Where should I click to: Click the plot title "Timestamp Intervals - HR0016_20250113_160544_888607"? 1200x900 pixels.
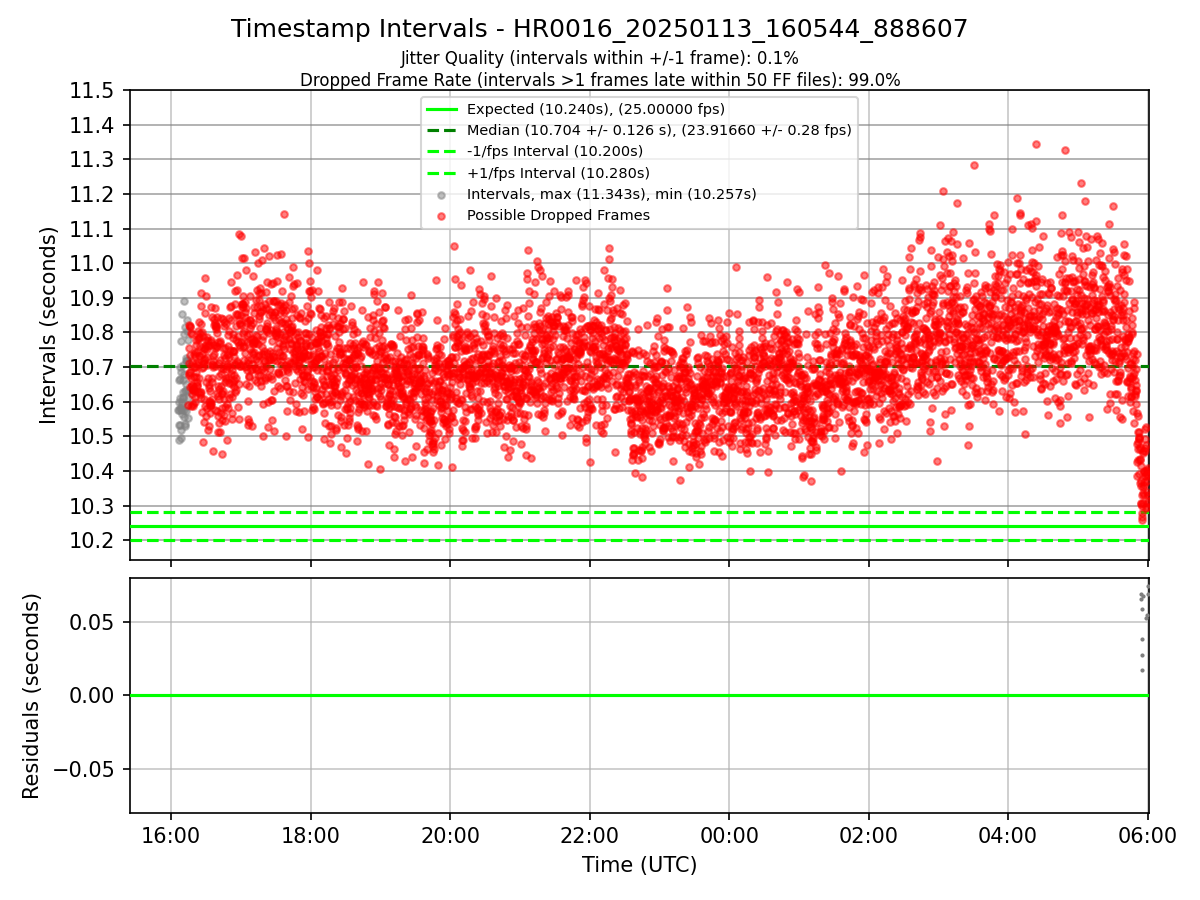pos(599,29)
